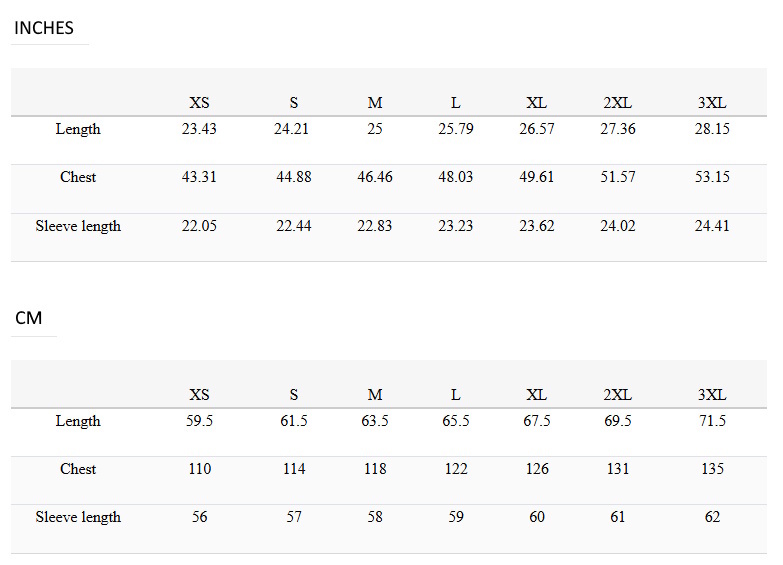Select the Length row label in inches table

[78, 129]
